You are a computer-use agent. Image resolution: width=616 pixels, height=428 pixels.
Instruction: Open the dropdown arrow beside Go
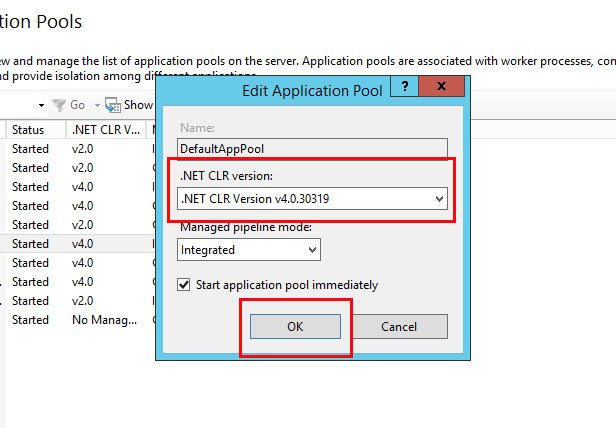coord(97,105)
